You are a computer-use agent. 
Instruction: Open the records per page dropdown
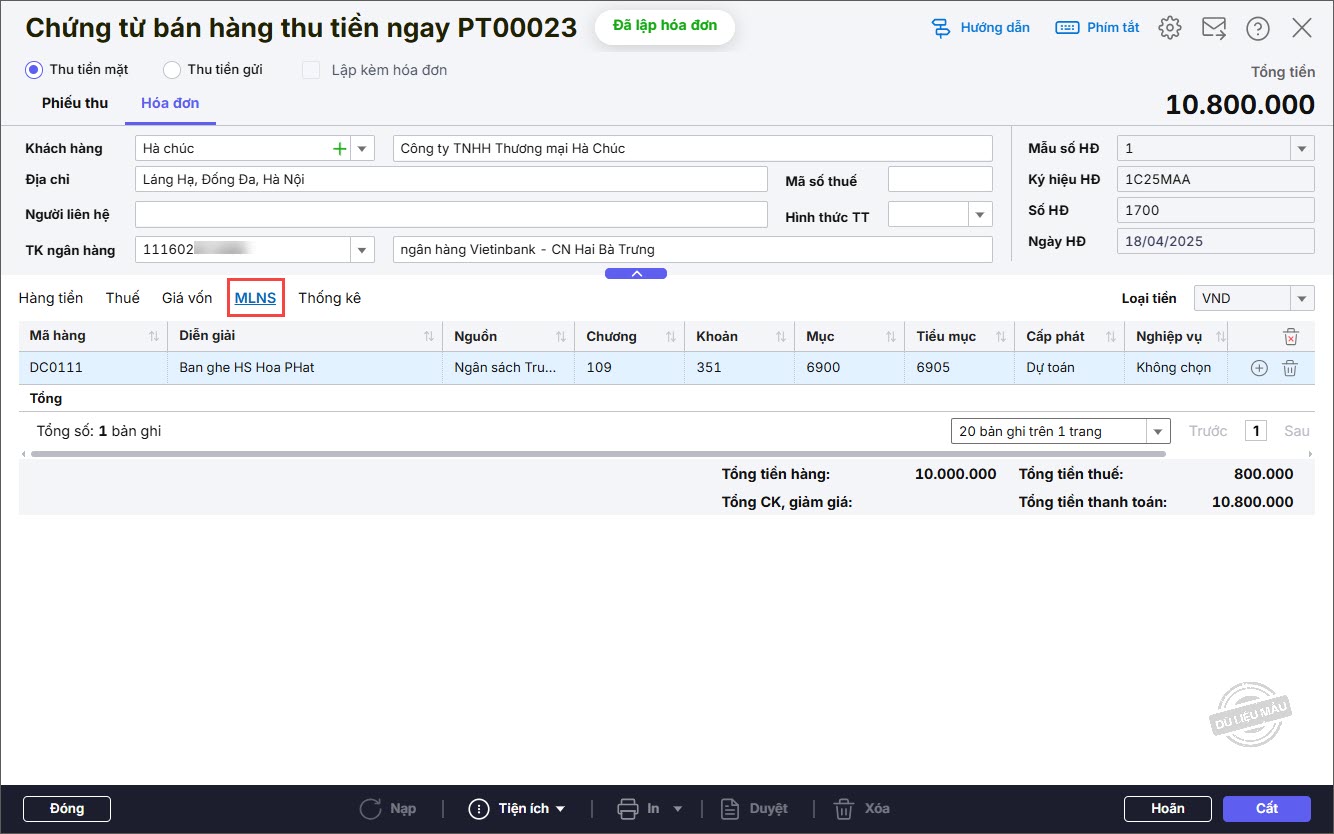click(1158, 431)
